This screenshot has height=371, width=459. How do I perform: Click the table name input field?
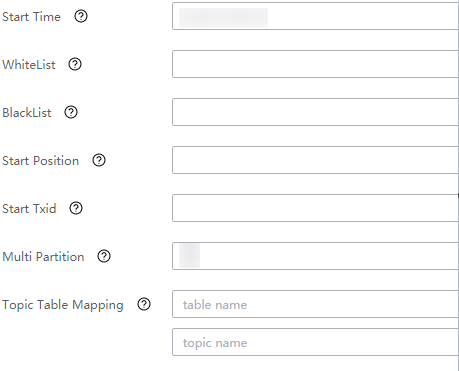coord(315,304)
